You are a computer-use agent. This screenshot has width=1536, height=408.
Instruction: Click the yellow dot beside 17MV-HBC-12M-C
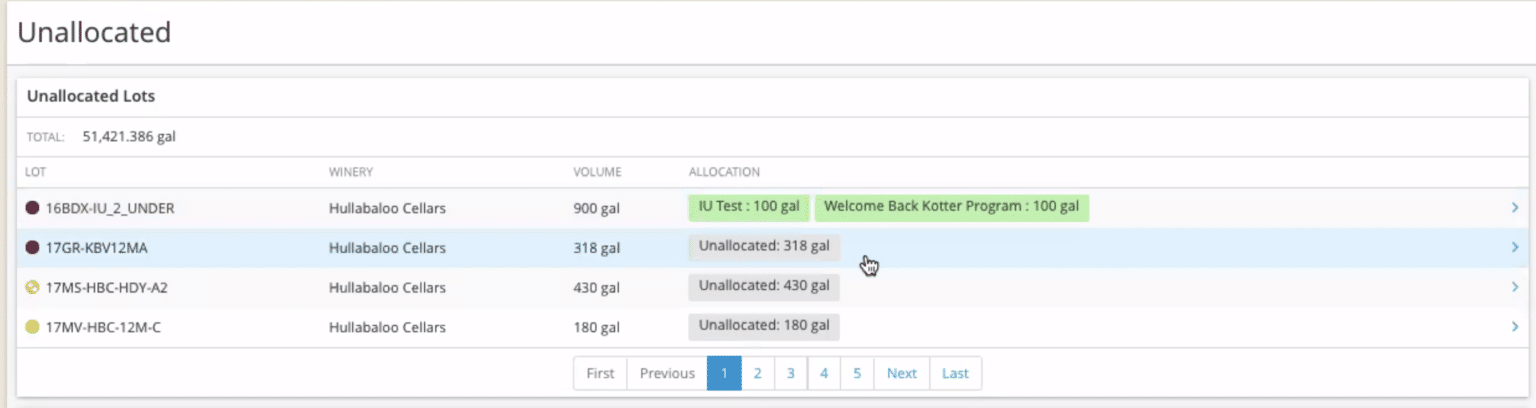pyautogui.click(x=33, y=327)
